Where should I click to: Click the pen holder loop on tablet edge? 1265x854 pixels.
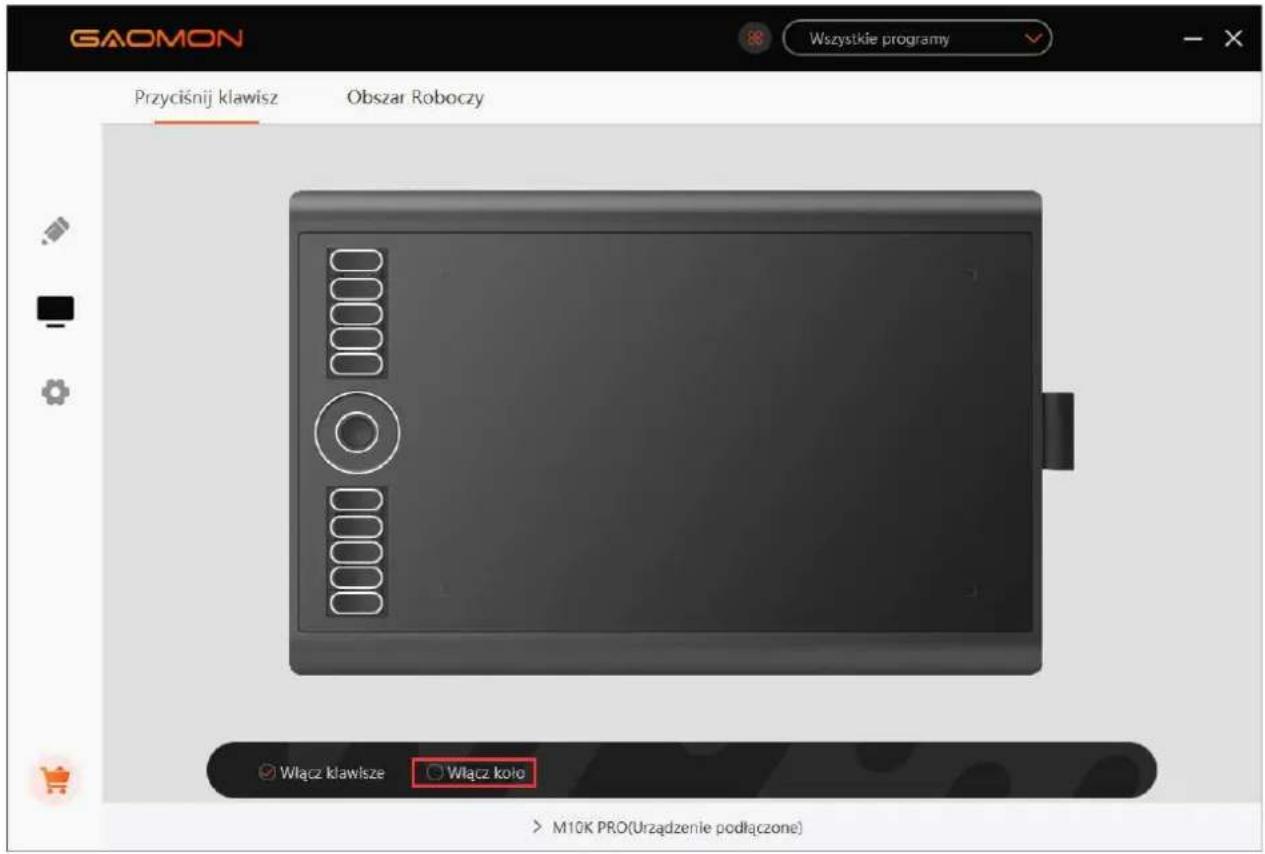(1056, 431)
